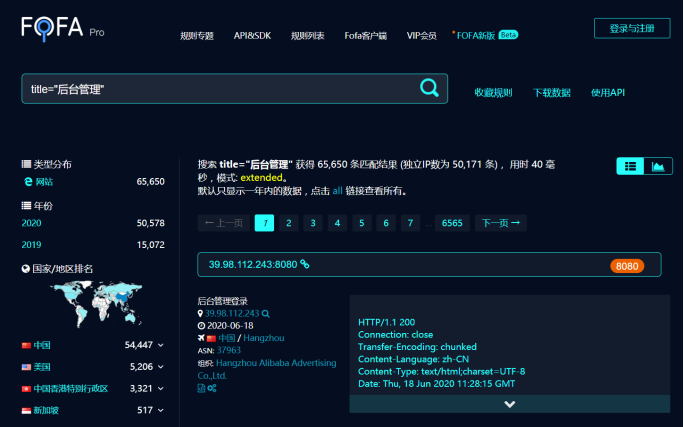Expand the 中国香港特别行政区 row chevron
Screen dimensions: 684x427
pos(161,388)
